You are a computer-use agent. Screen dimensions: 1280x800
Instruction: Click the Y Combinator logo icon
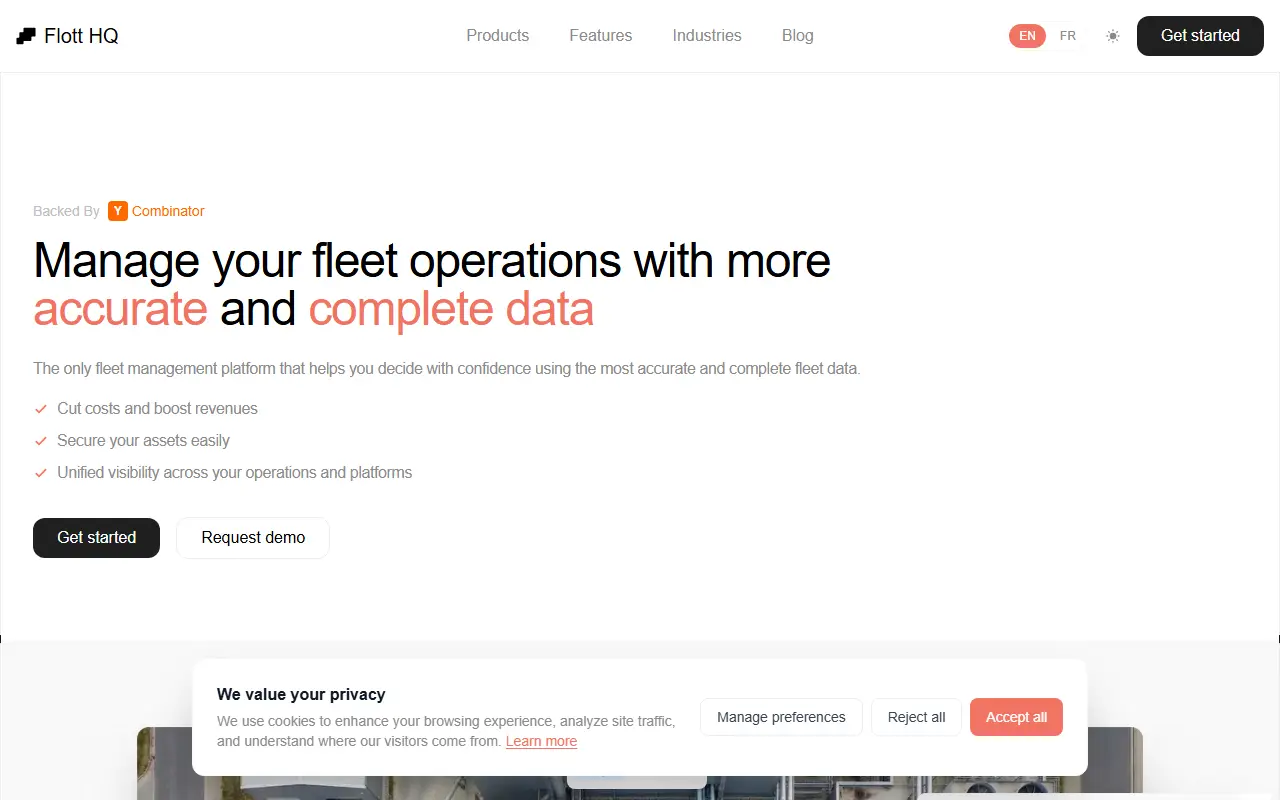coord(118,211)
